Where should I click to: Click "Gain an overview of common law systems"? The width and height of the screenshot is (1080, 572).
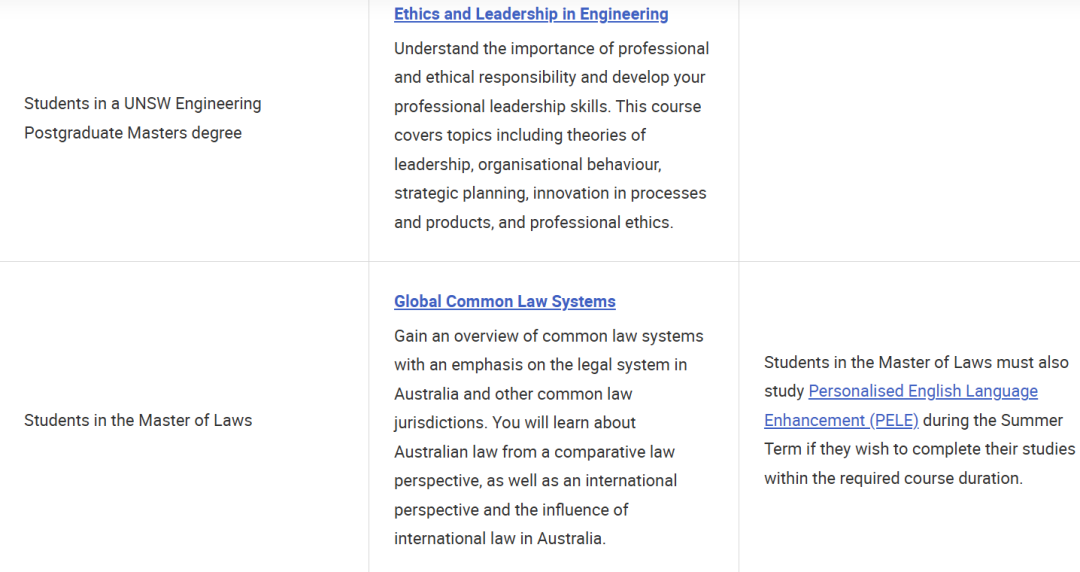pyautogui.click(x=548, y=336)
